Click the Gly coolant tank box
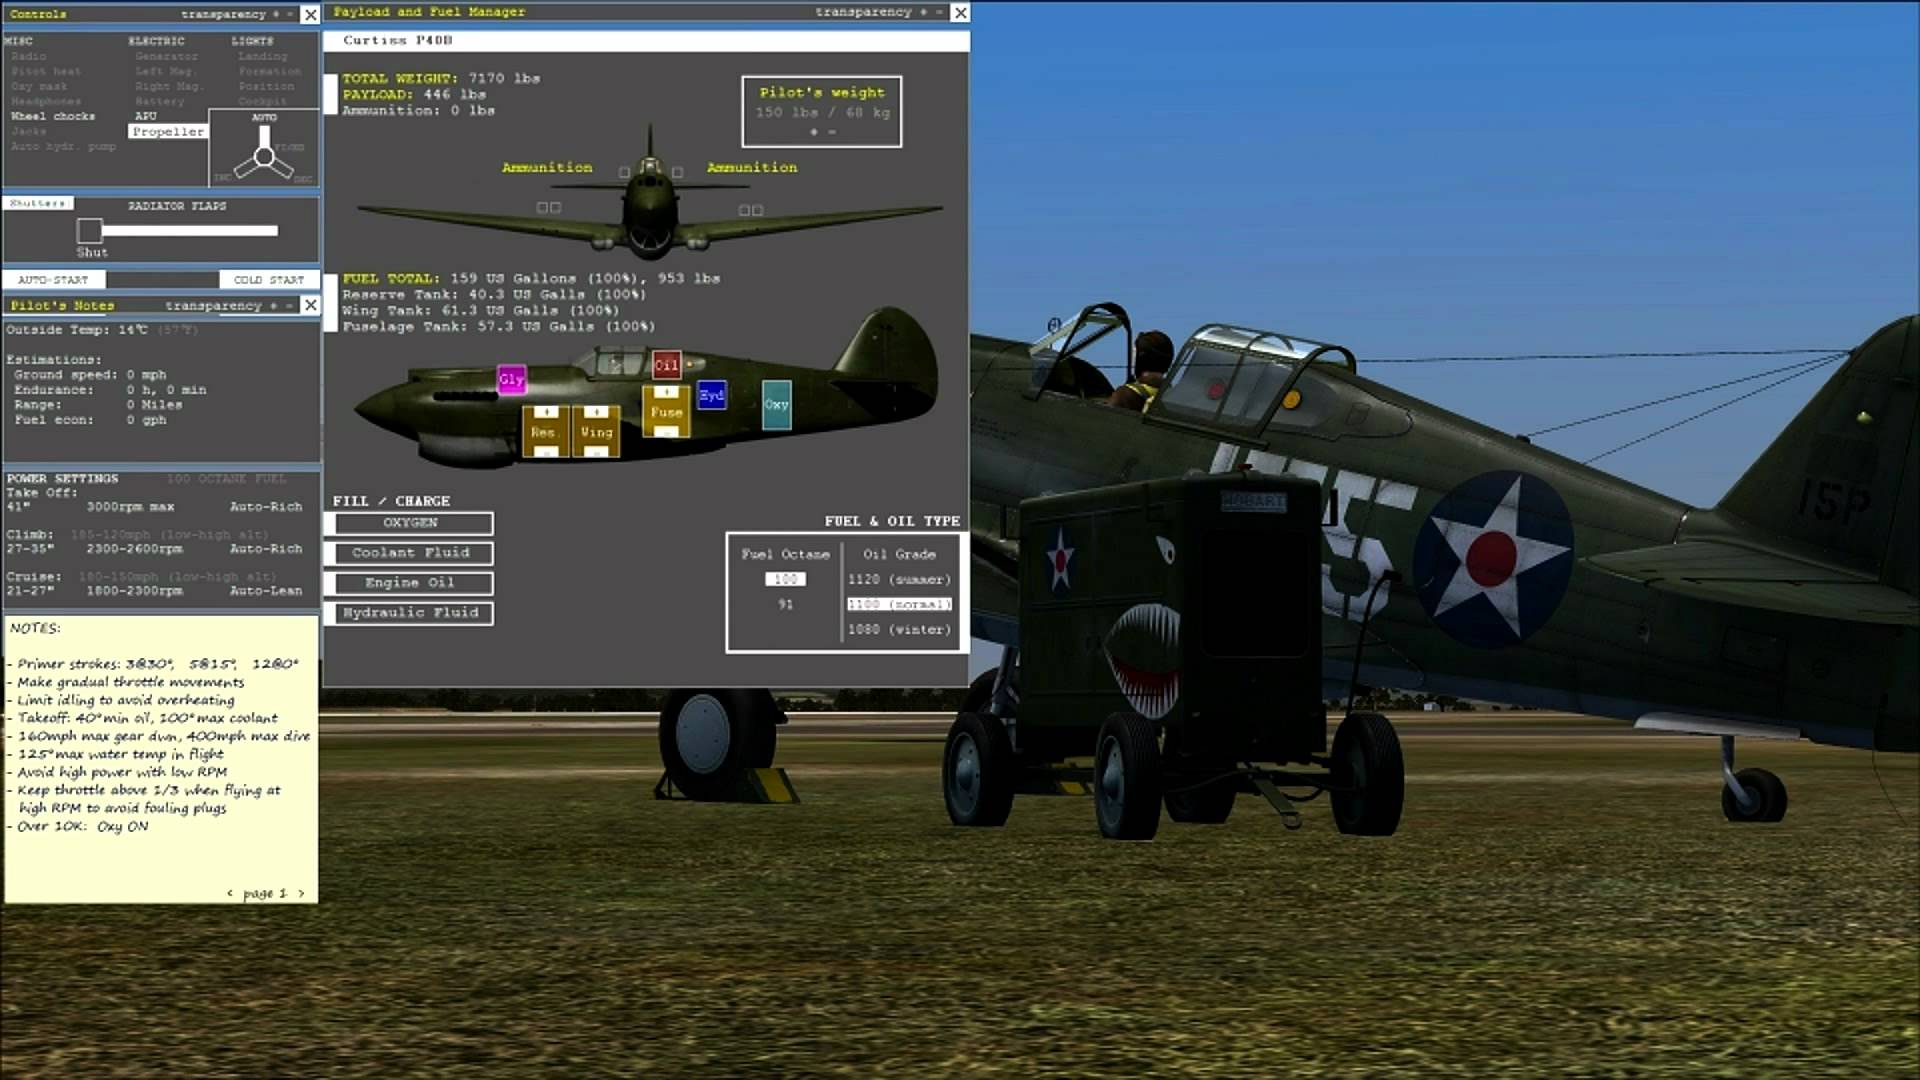This screenshot has height=1080, width=1920. (x=512, y=379)
